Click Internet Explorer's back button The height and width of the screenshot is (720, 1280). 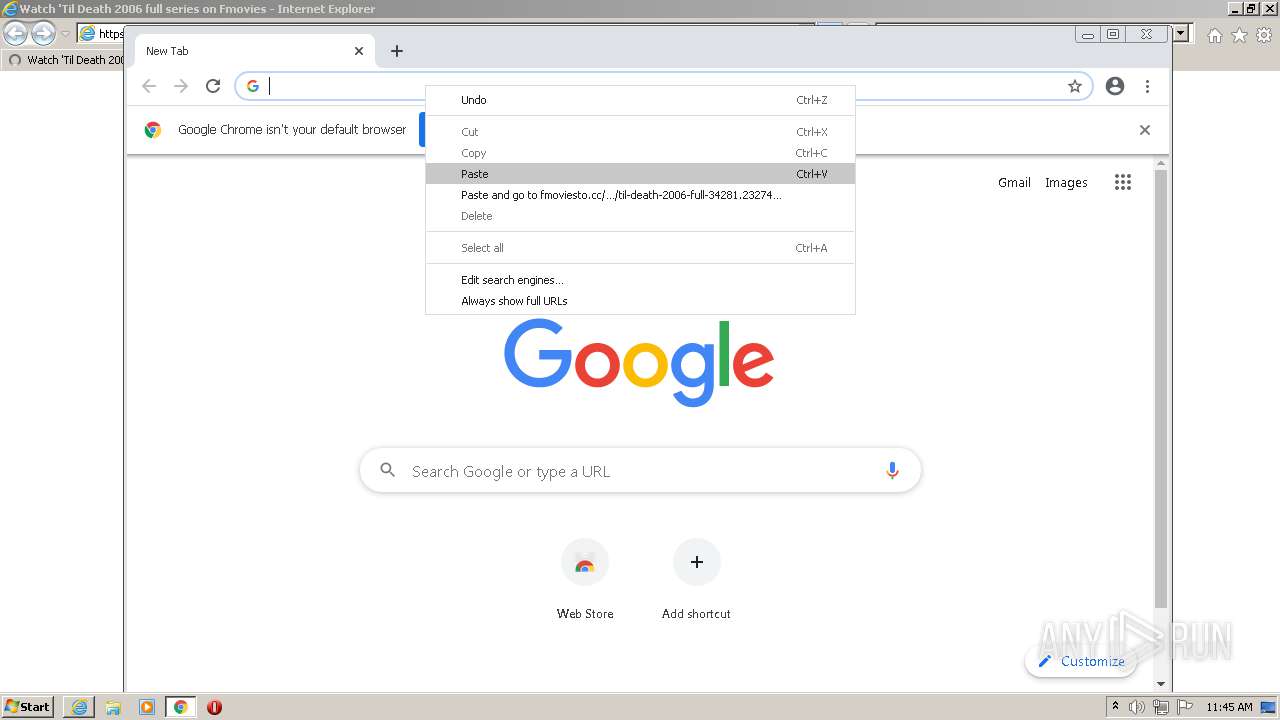[16, 33]
